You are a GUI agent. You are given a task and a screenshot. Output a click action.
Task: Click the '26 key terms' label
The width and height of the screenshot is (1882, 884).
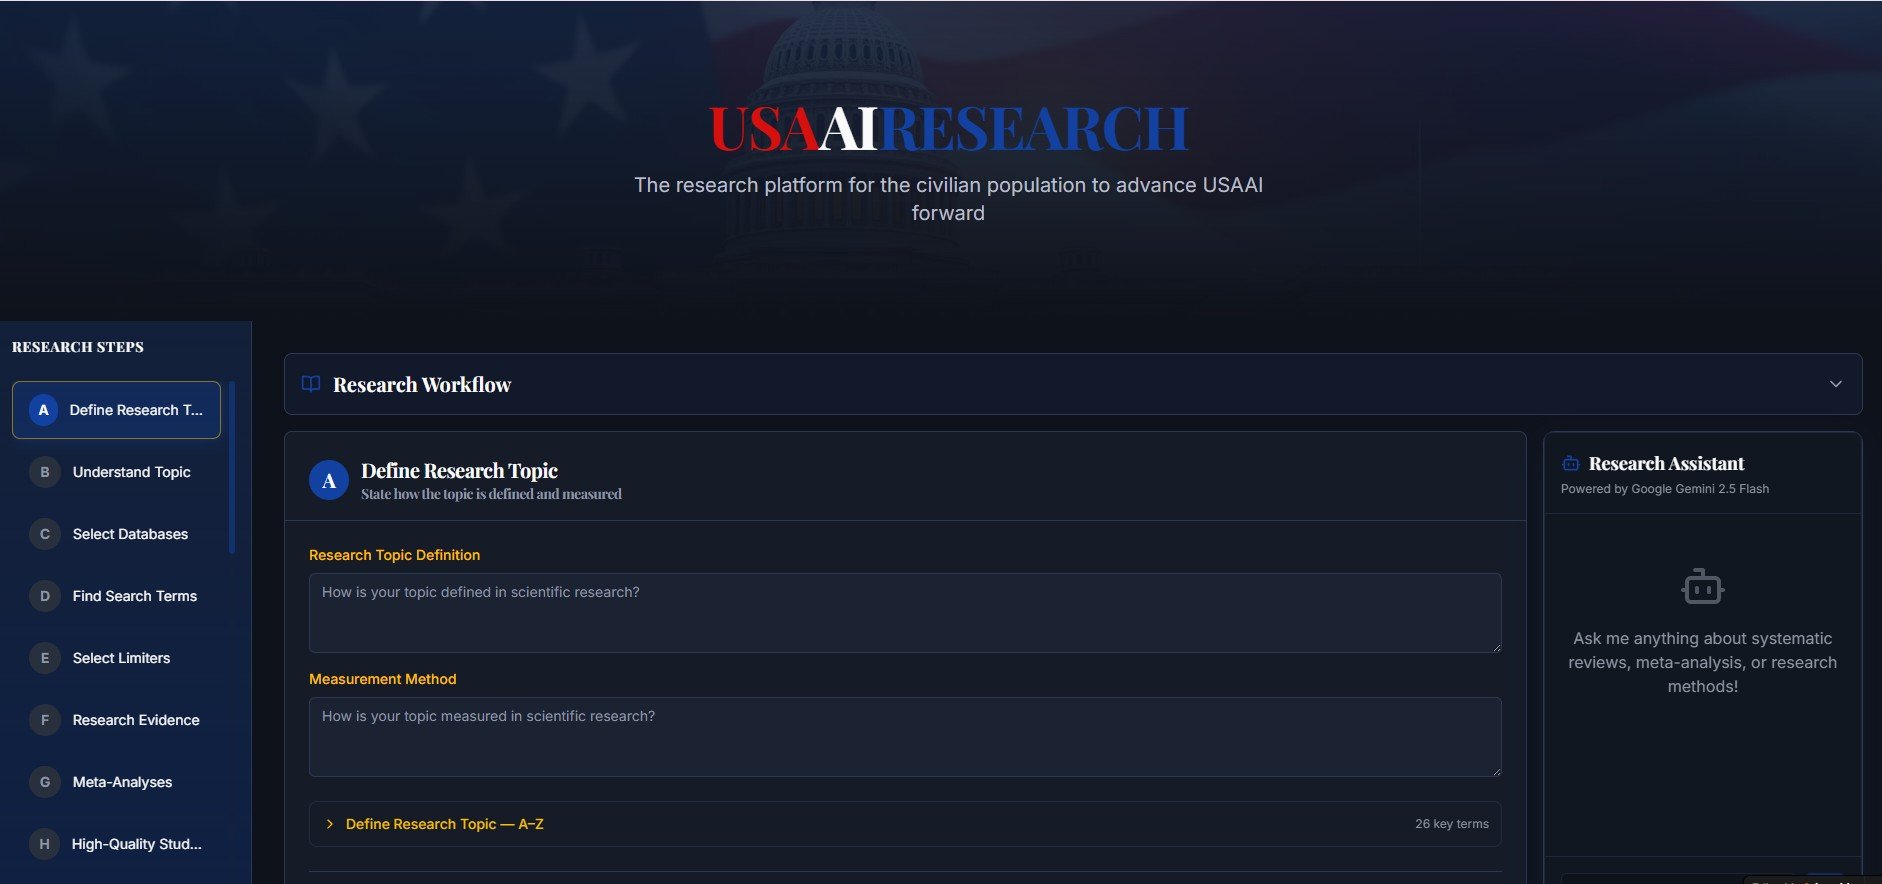[1451, 824]
